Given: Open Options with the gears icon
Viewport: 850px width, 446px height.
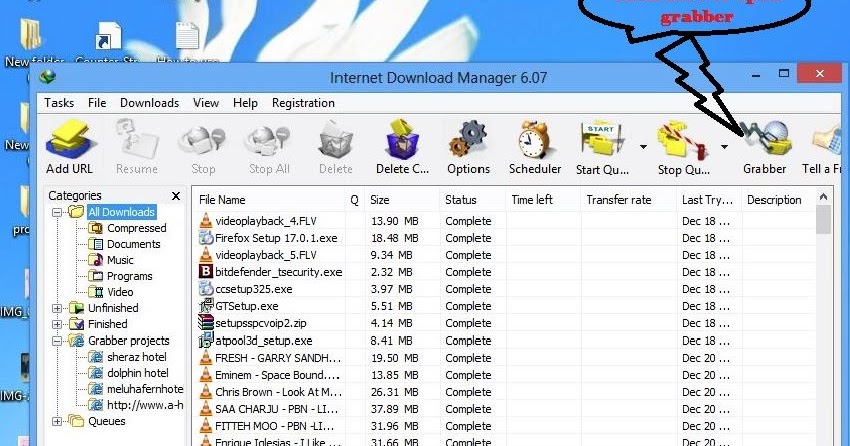Looking at the screenshot, I should [x=468, y=141].
